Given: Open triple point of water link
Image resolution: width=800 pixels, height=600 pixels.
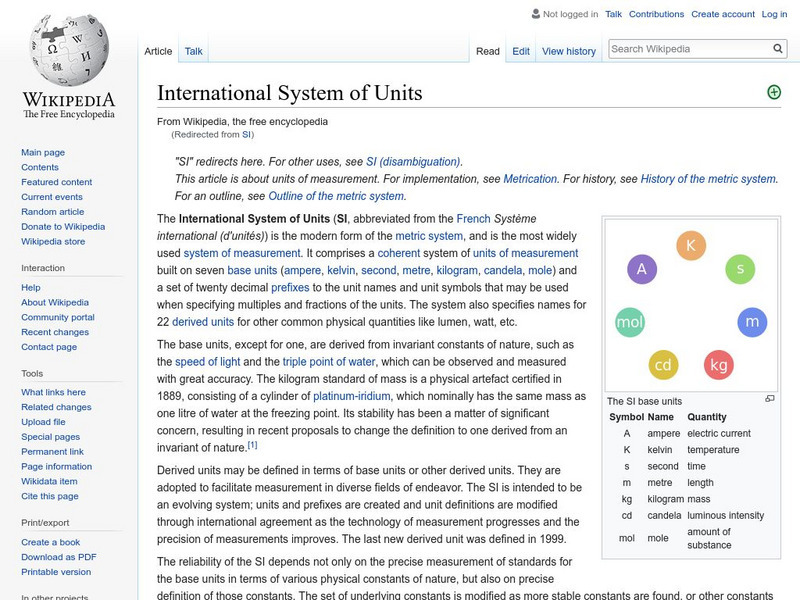Looking at the screenshot, I should click(x=329, y=362).
